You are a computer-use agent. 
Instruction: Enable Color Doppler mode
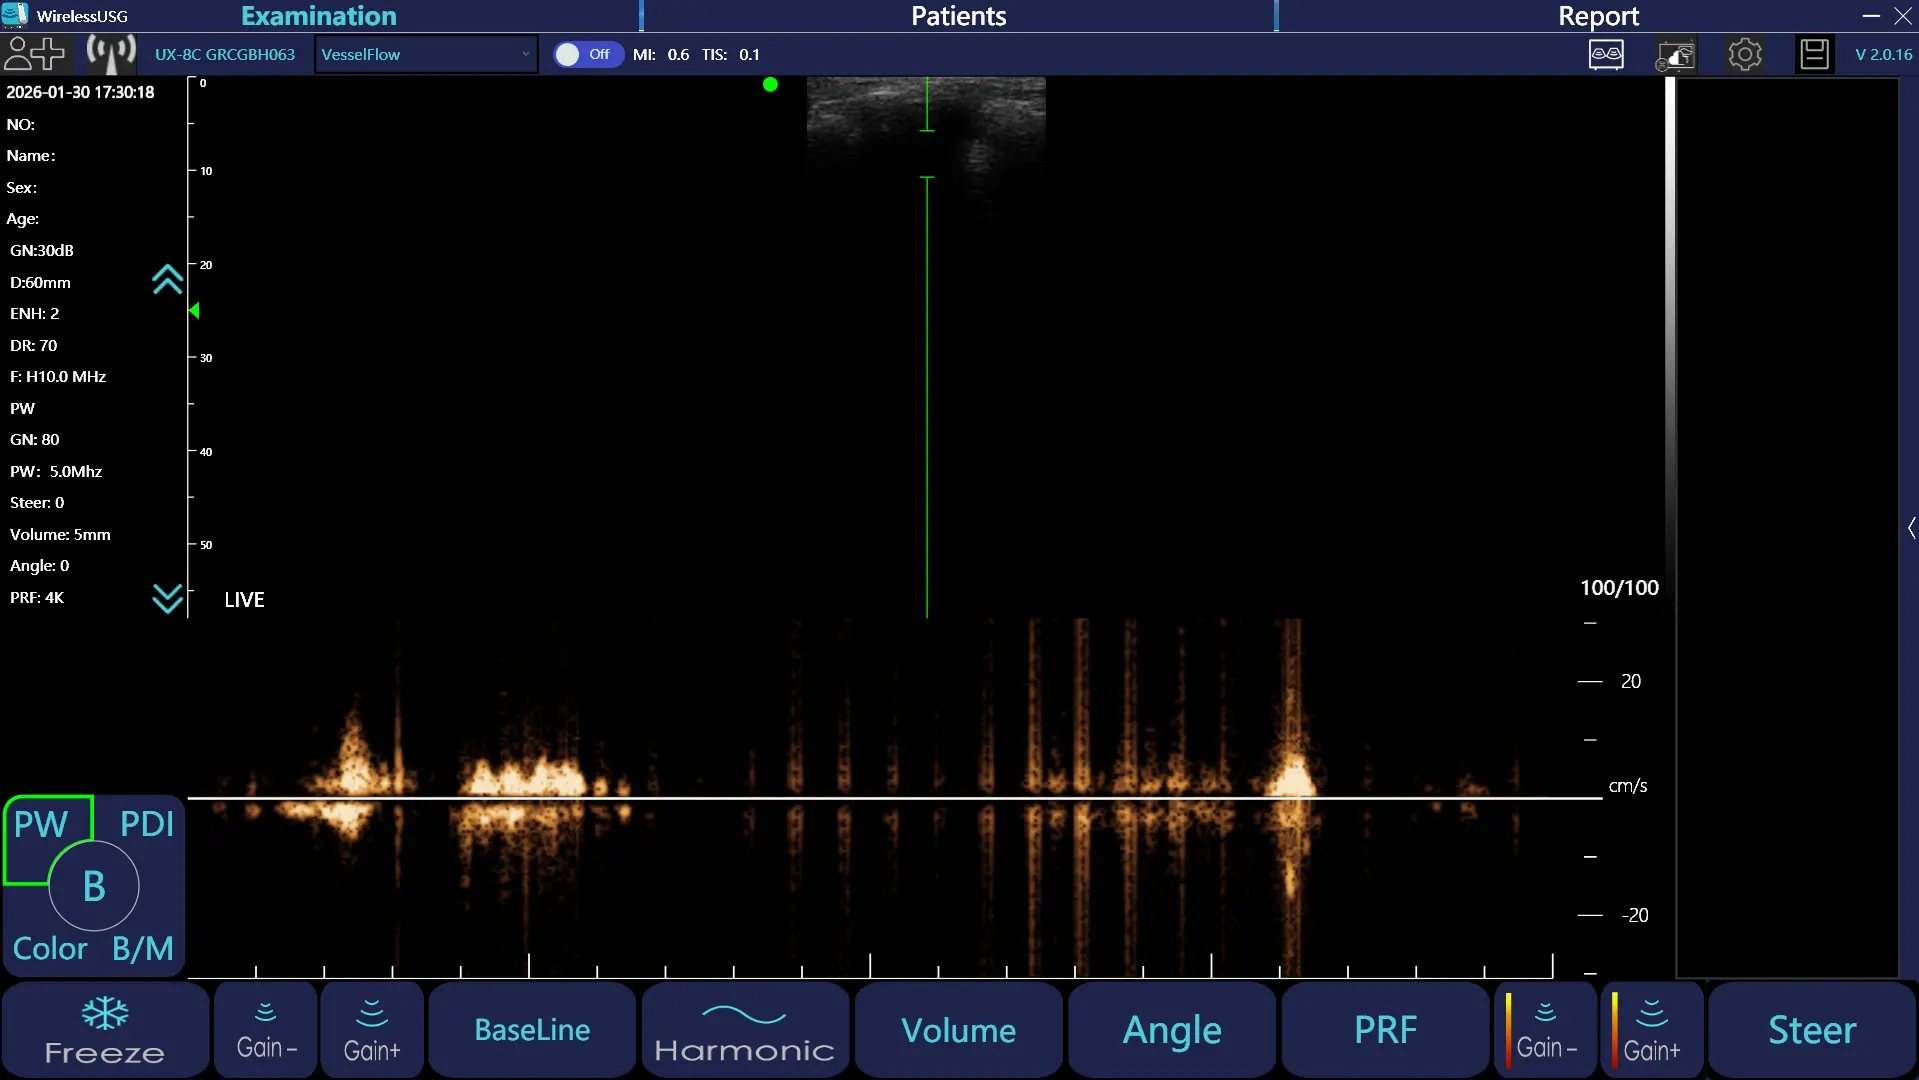(x=50, y=948)
